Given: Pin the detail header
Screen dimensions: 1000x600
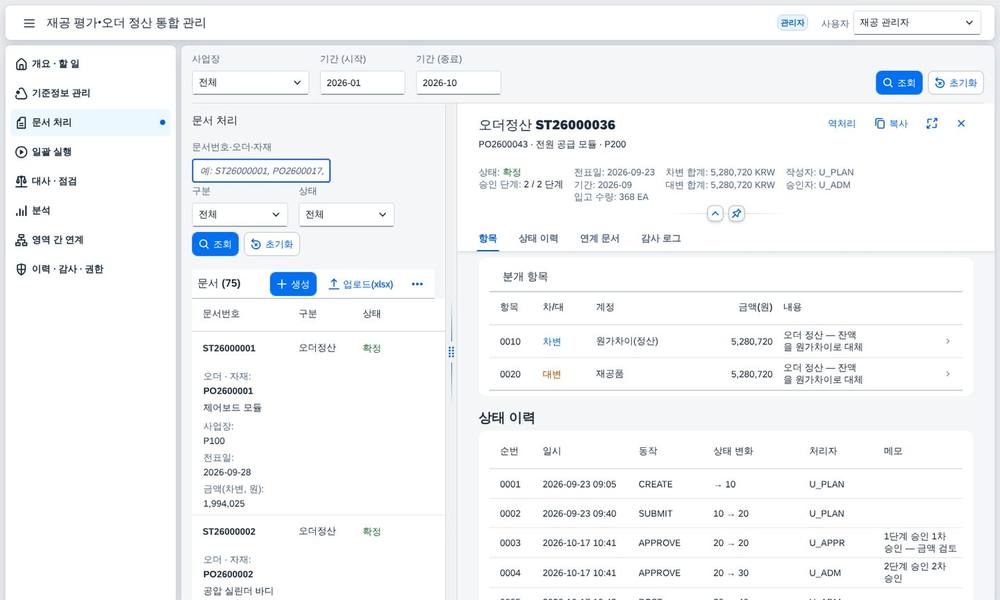Looking at the screenshot, I should [737, 214].
